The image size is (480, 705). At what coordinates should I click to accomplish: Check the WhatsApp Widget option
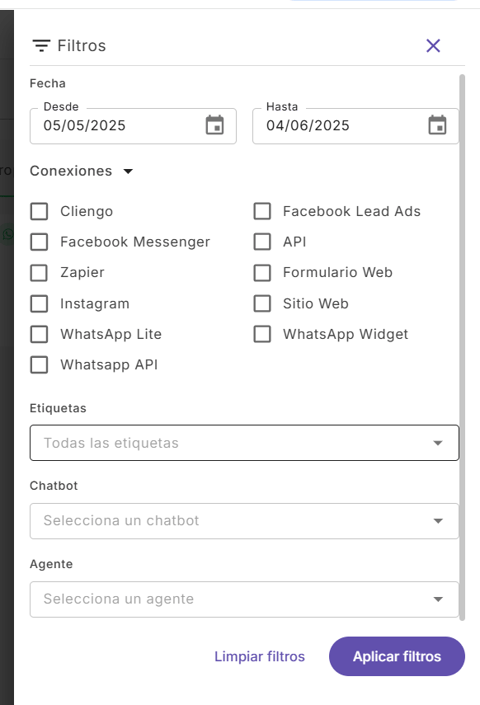pyautogui.click(x=262, y=334)
